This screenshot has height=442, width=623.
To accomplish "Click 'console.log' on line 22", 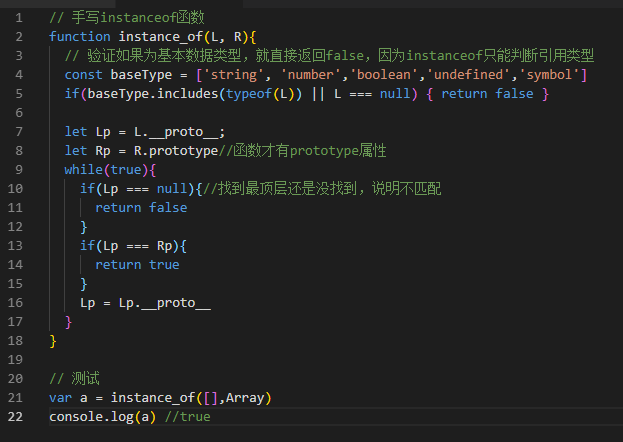I will click(91, 417).
